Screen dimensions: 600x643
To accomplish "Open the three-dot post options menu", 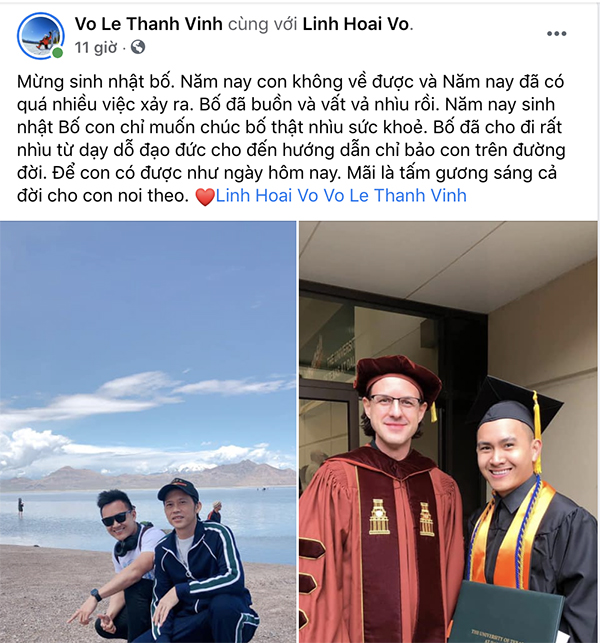I will (557, 34).
